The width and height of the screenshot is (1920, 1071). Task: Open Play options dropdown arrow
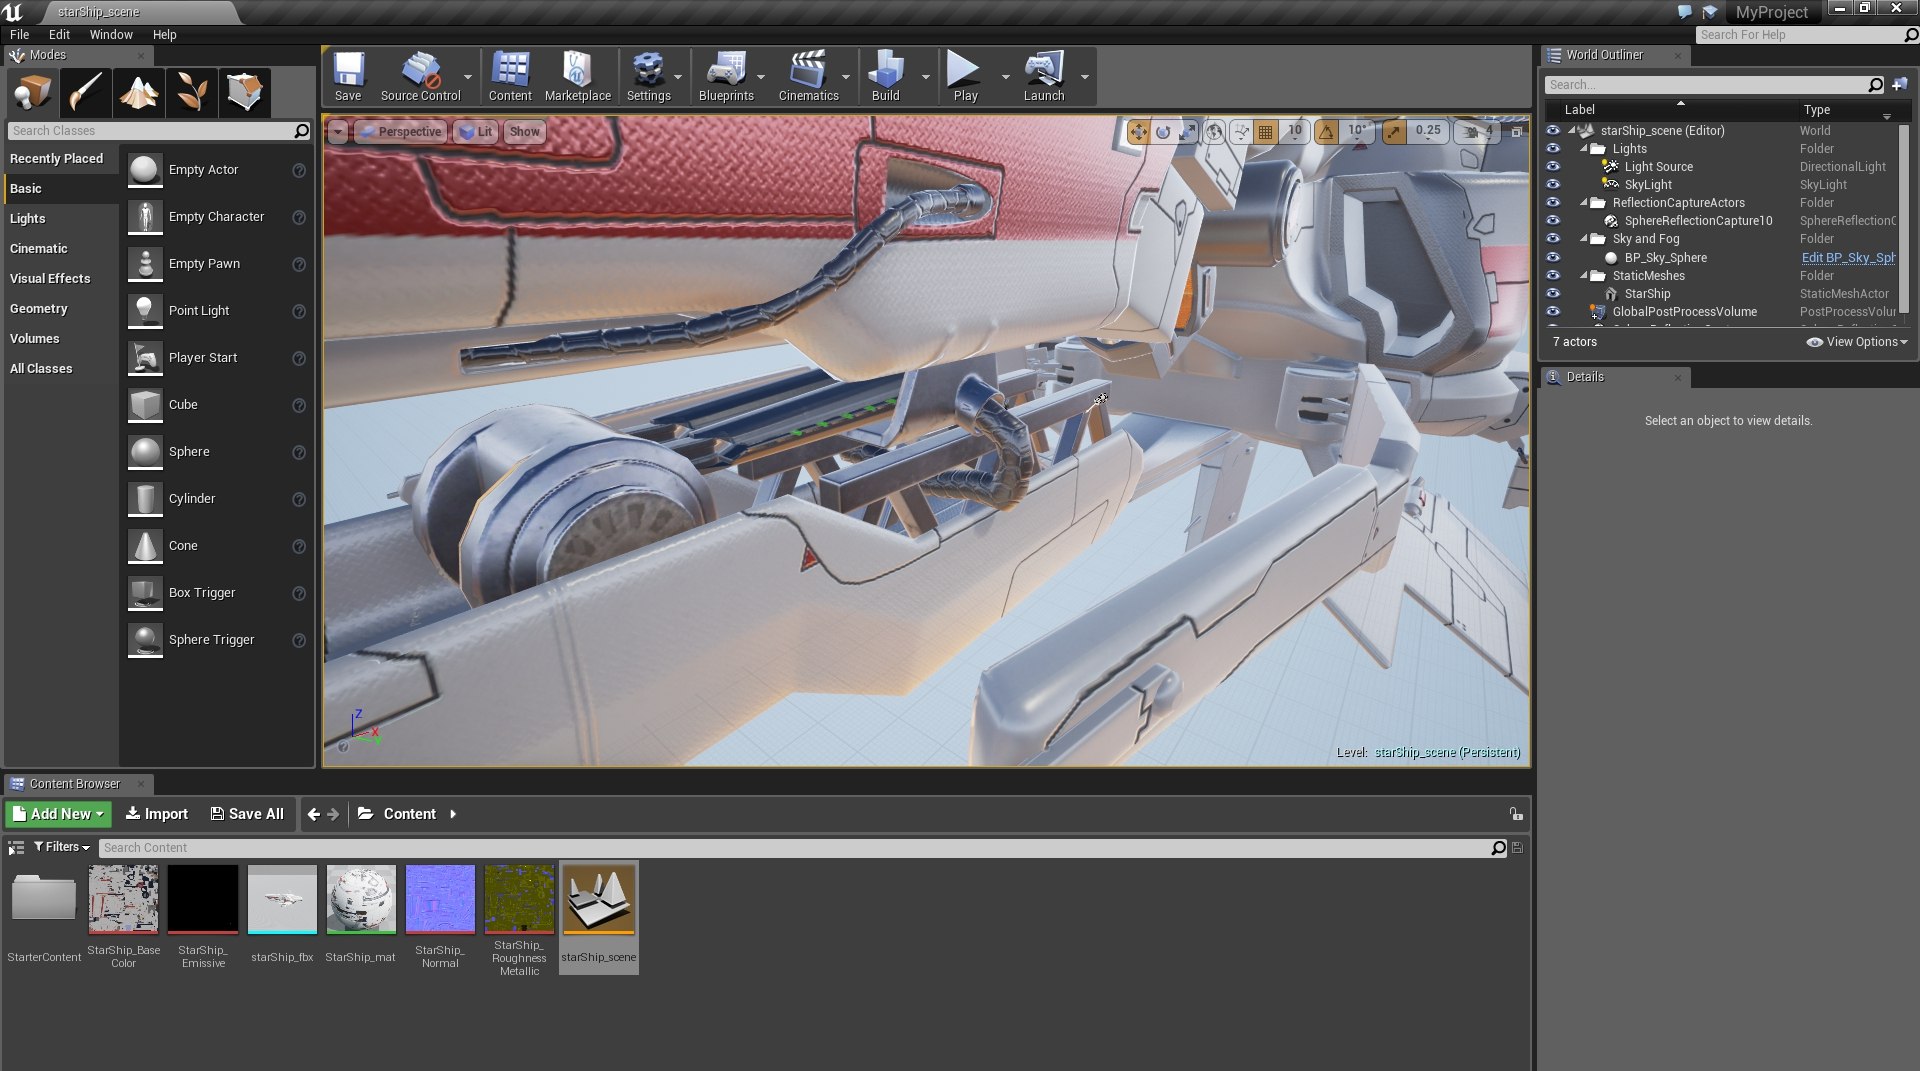pyautogui.click(x=1005, y=77)
